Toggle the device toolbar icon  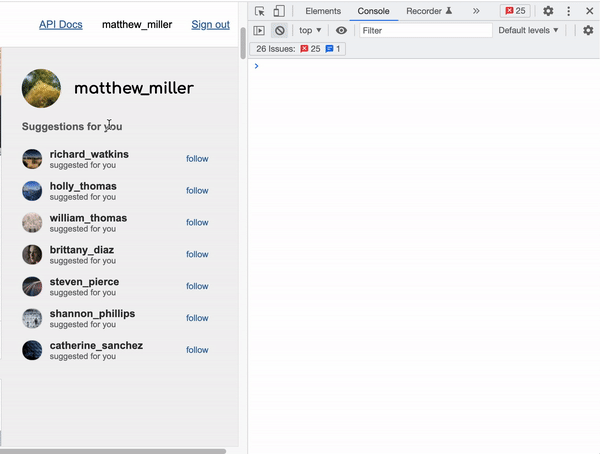tap(279, 11)
